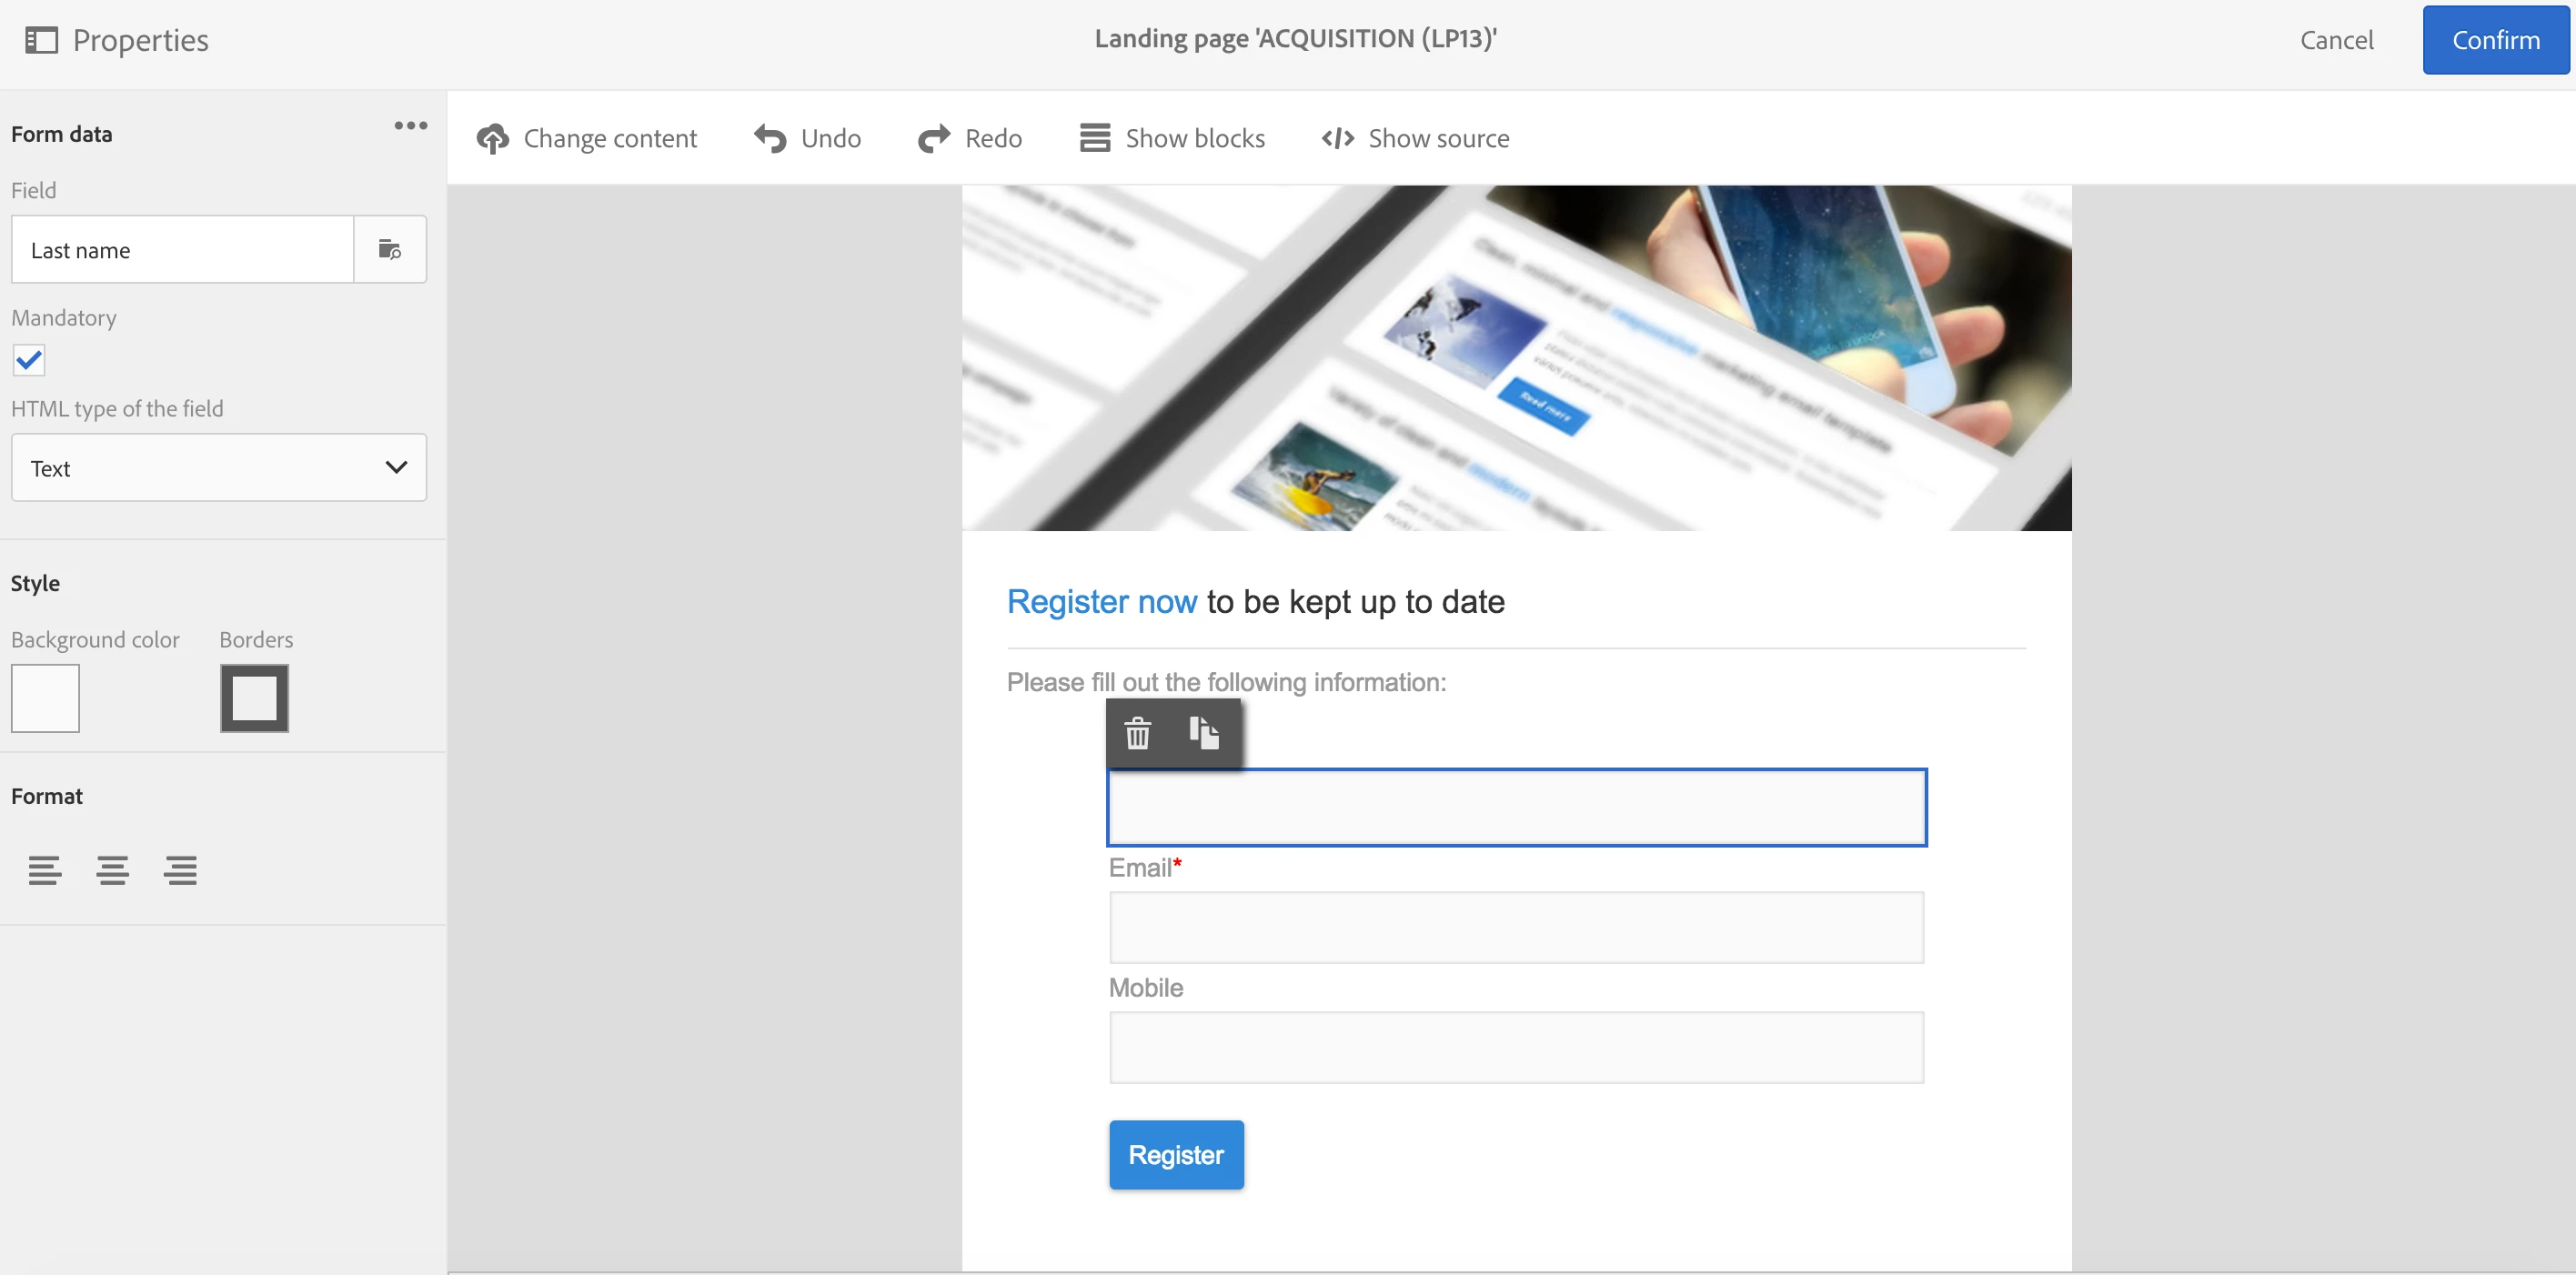Image resolution: width=2576 pixels, height=1275 pixels.
Task: Uncheck the Mandatory checkbox
Action: [x=29, y=360]
